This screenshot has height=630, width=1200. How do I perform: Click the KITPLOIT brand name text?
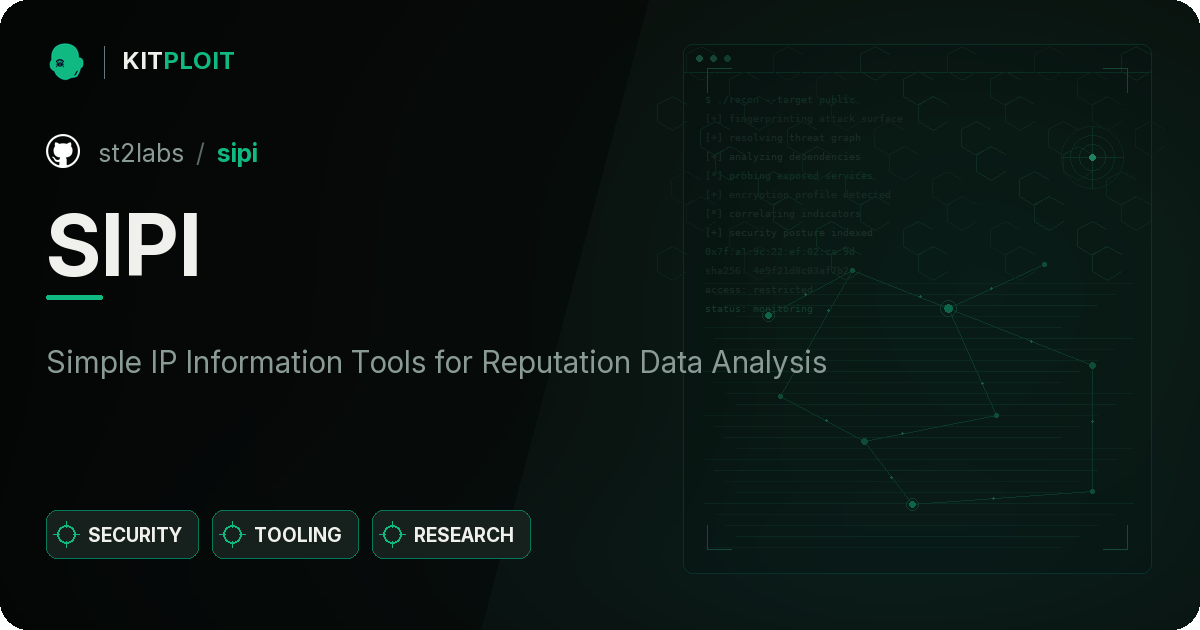click(178, 61)
